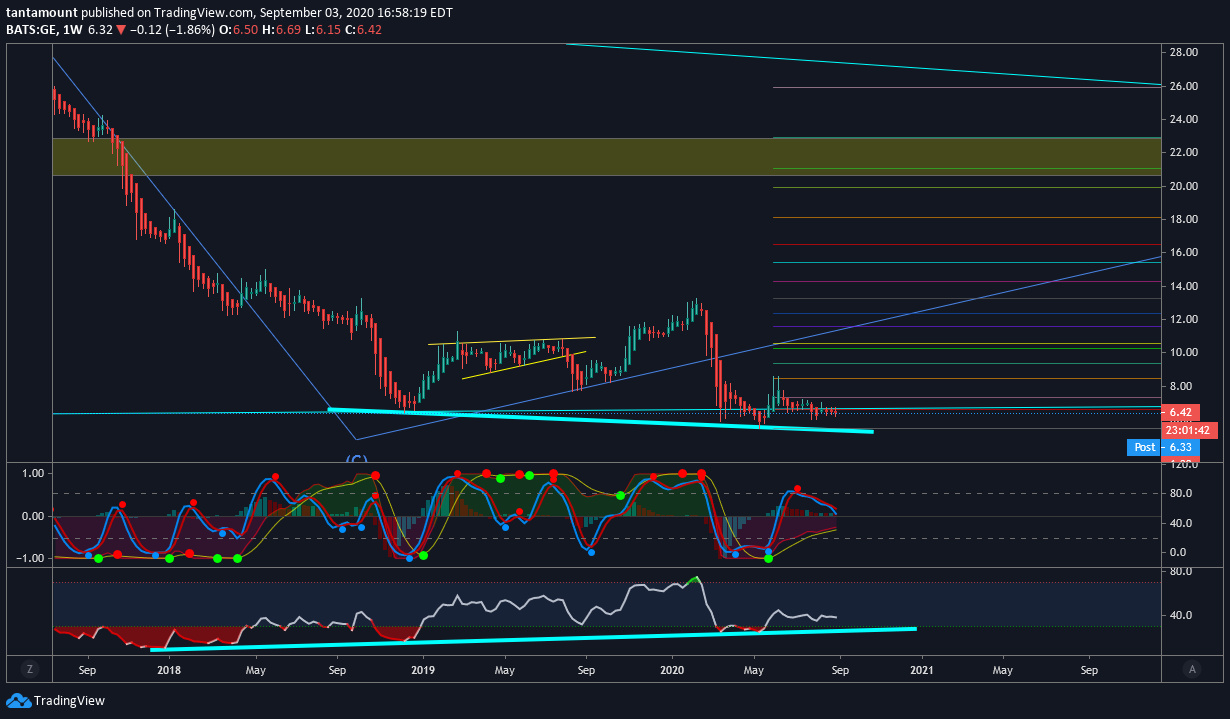Viewport: 1230px width, 719px height.
Task: Click the 10.00 price axis label
Action: (x=1184, y=352)
